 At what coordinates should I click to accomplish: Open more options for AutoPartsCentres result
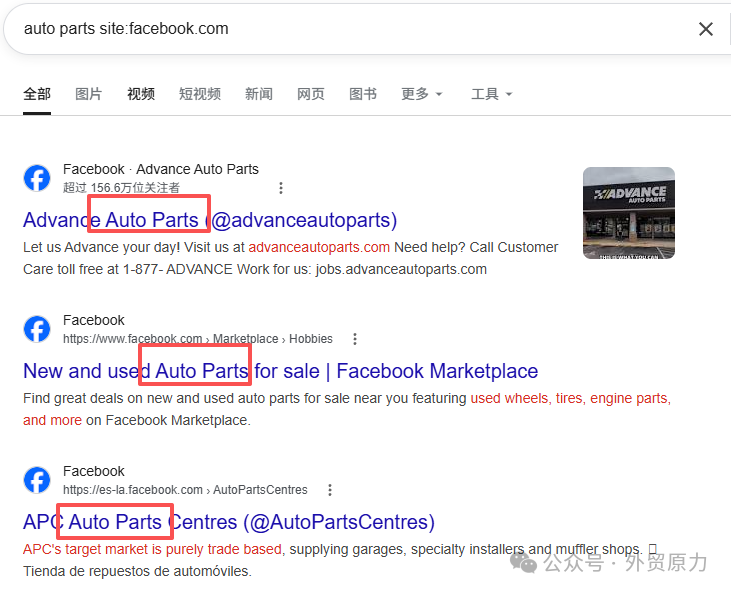[x=330, y=490]
